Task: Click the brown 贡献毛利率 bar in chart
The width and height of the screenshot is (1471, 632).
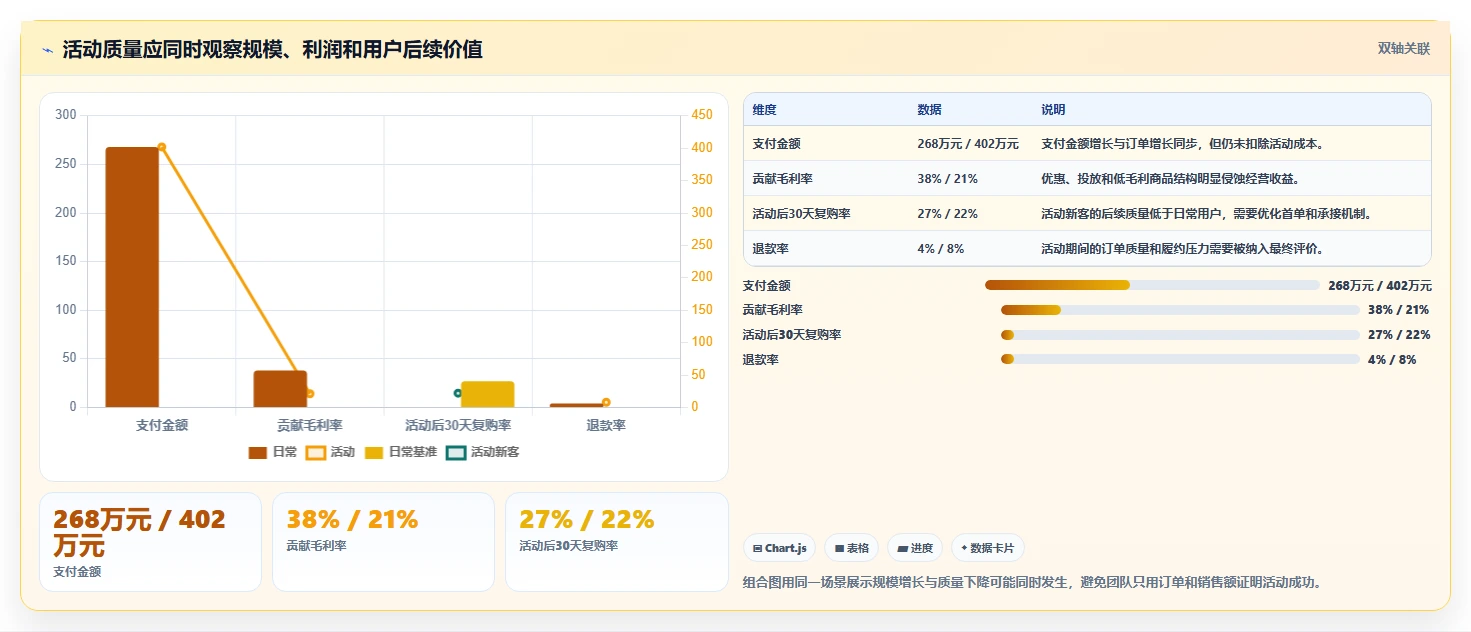Action: pyautogui.click(x=280, y=389)
